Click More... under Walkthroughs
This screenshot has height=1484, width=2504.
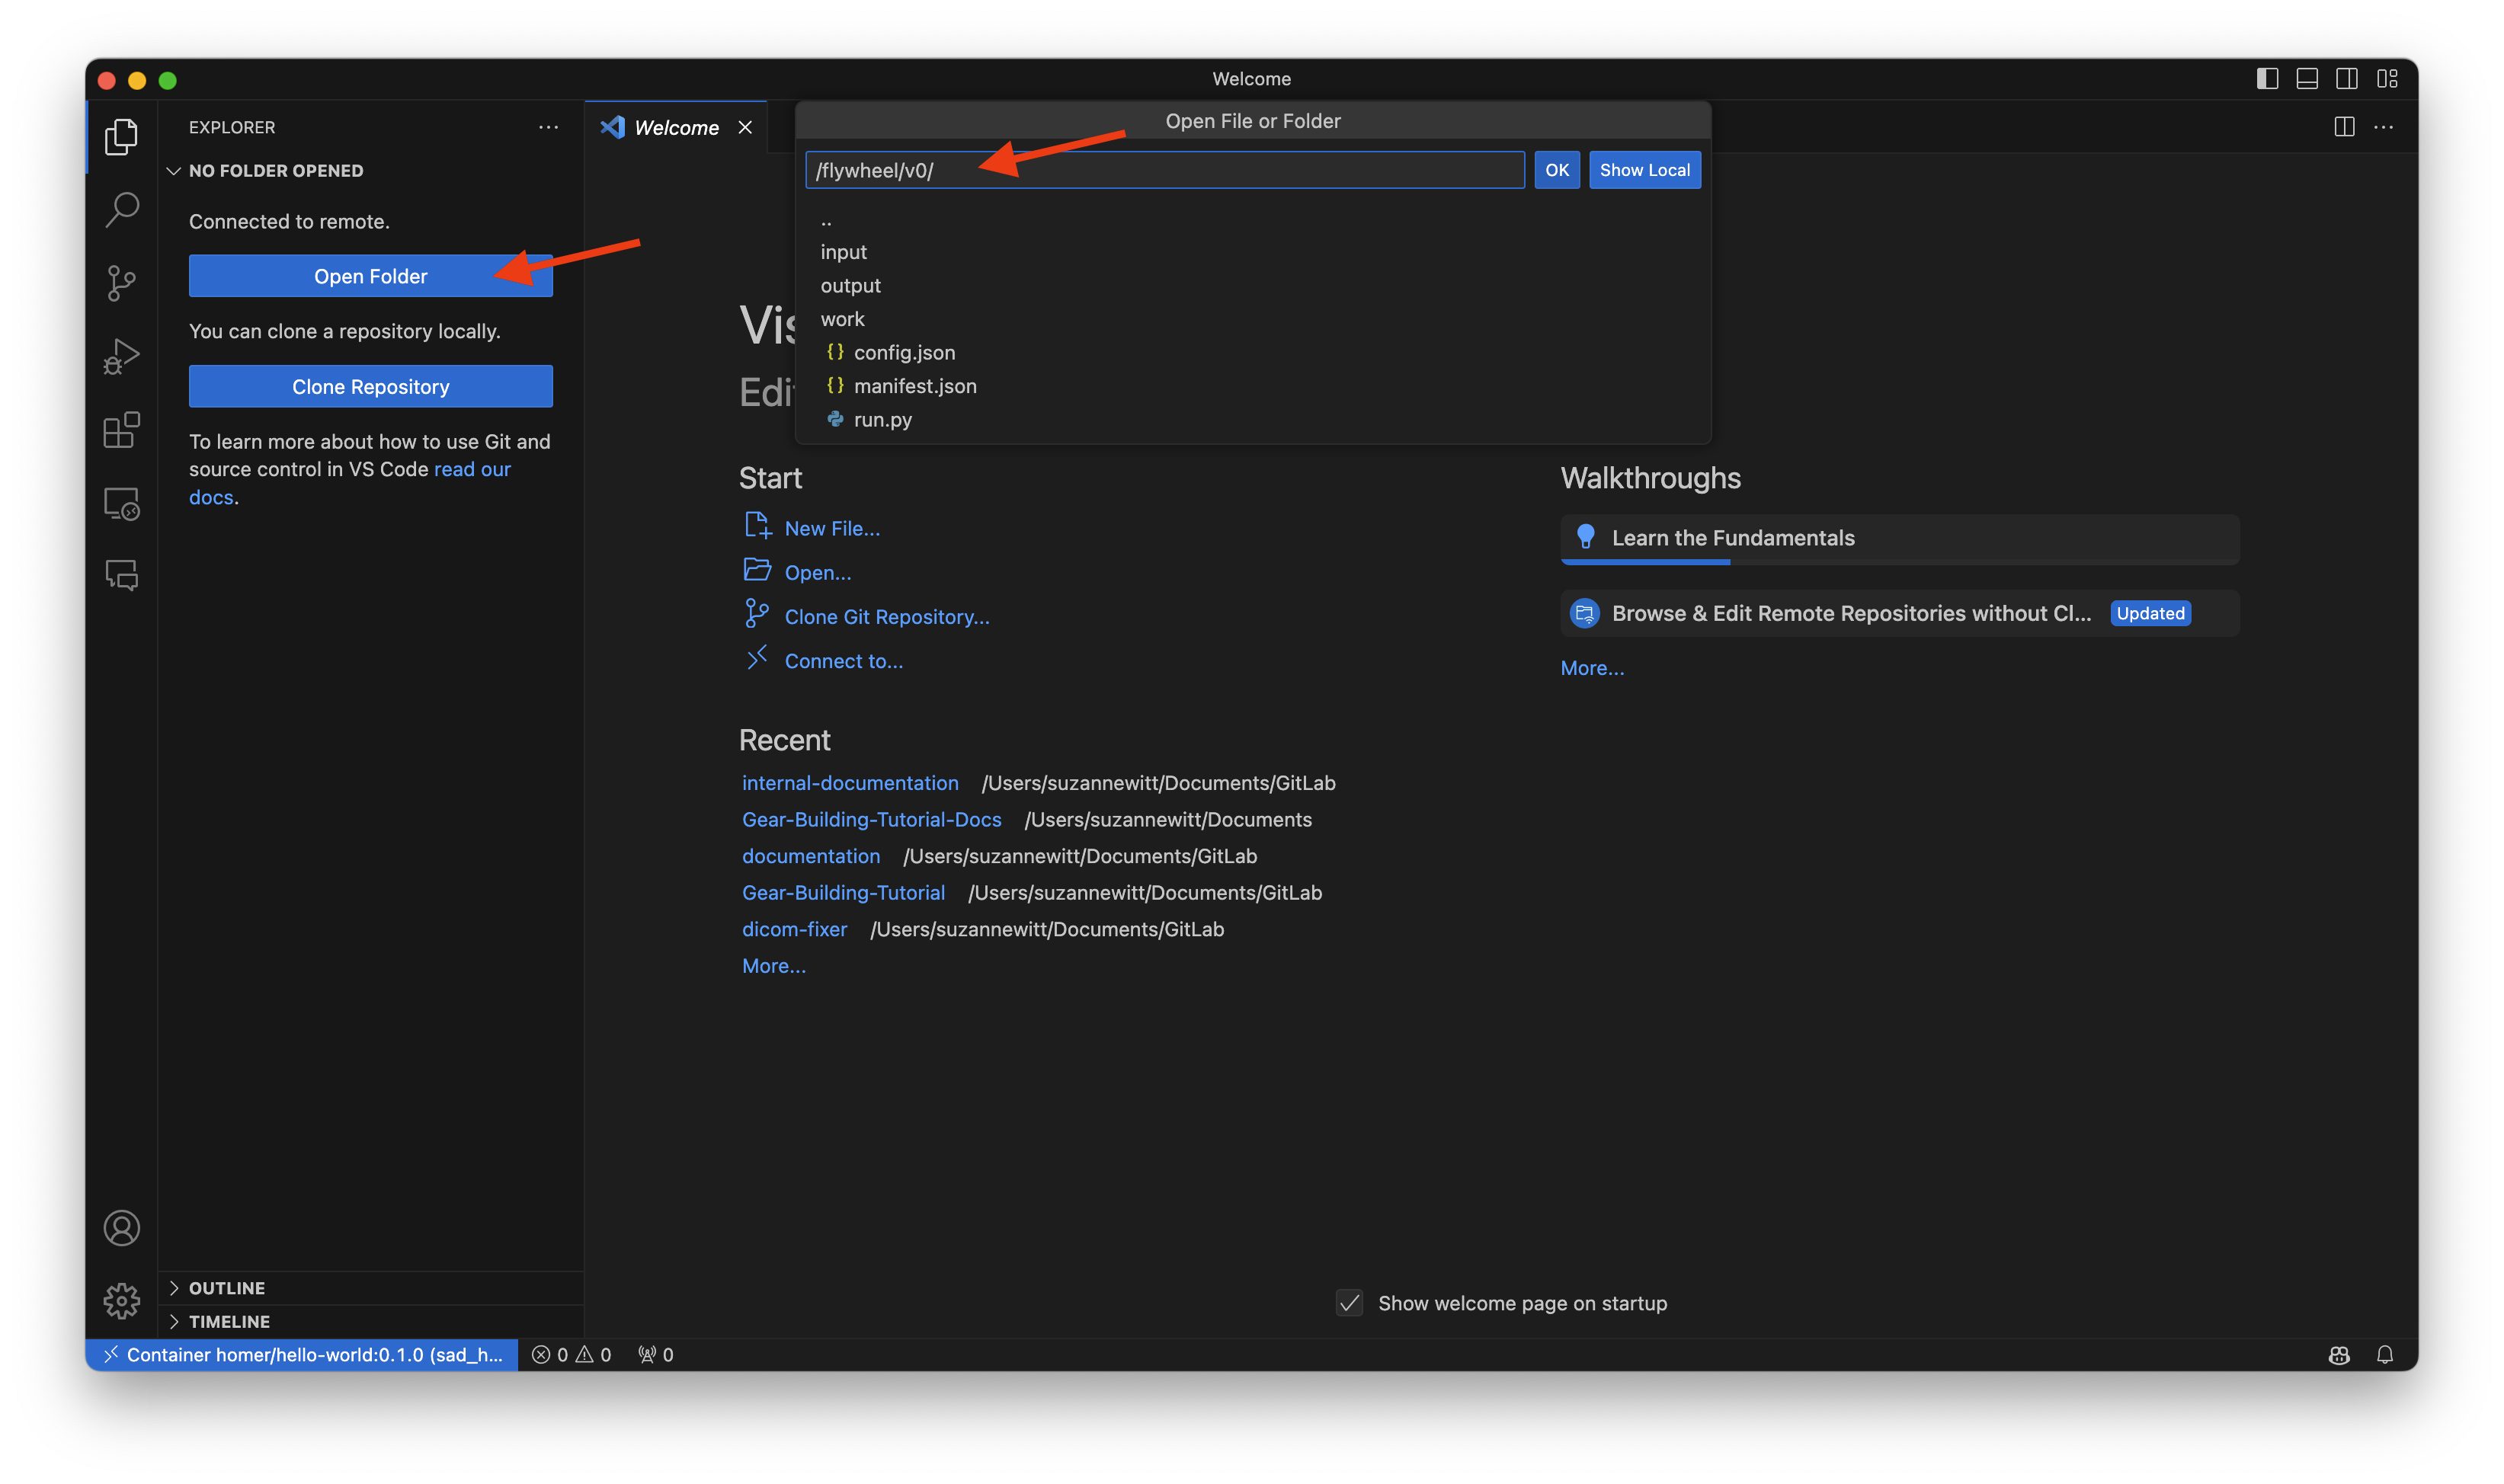tap(1593, 668)
